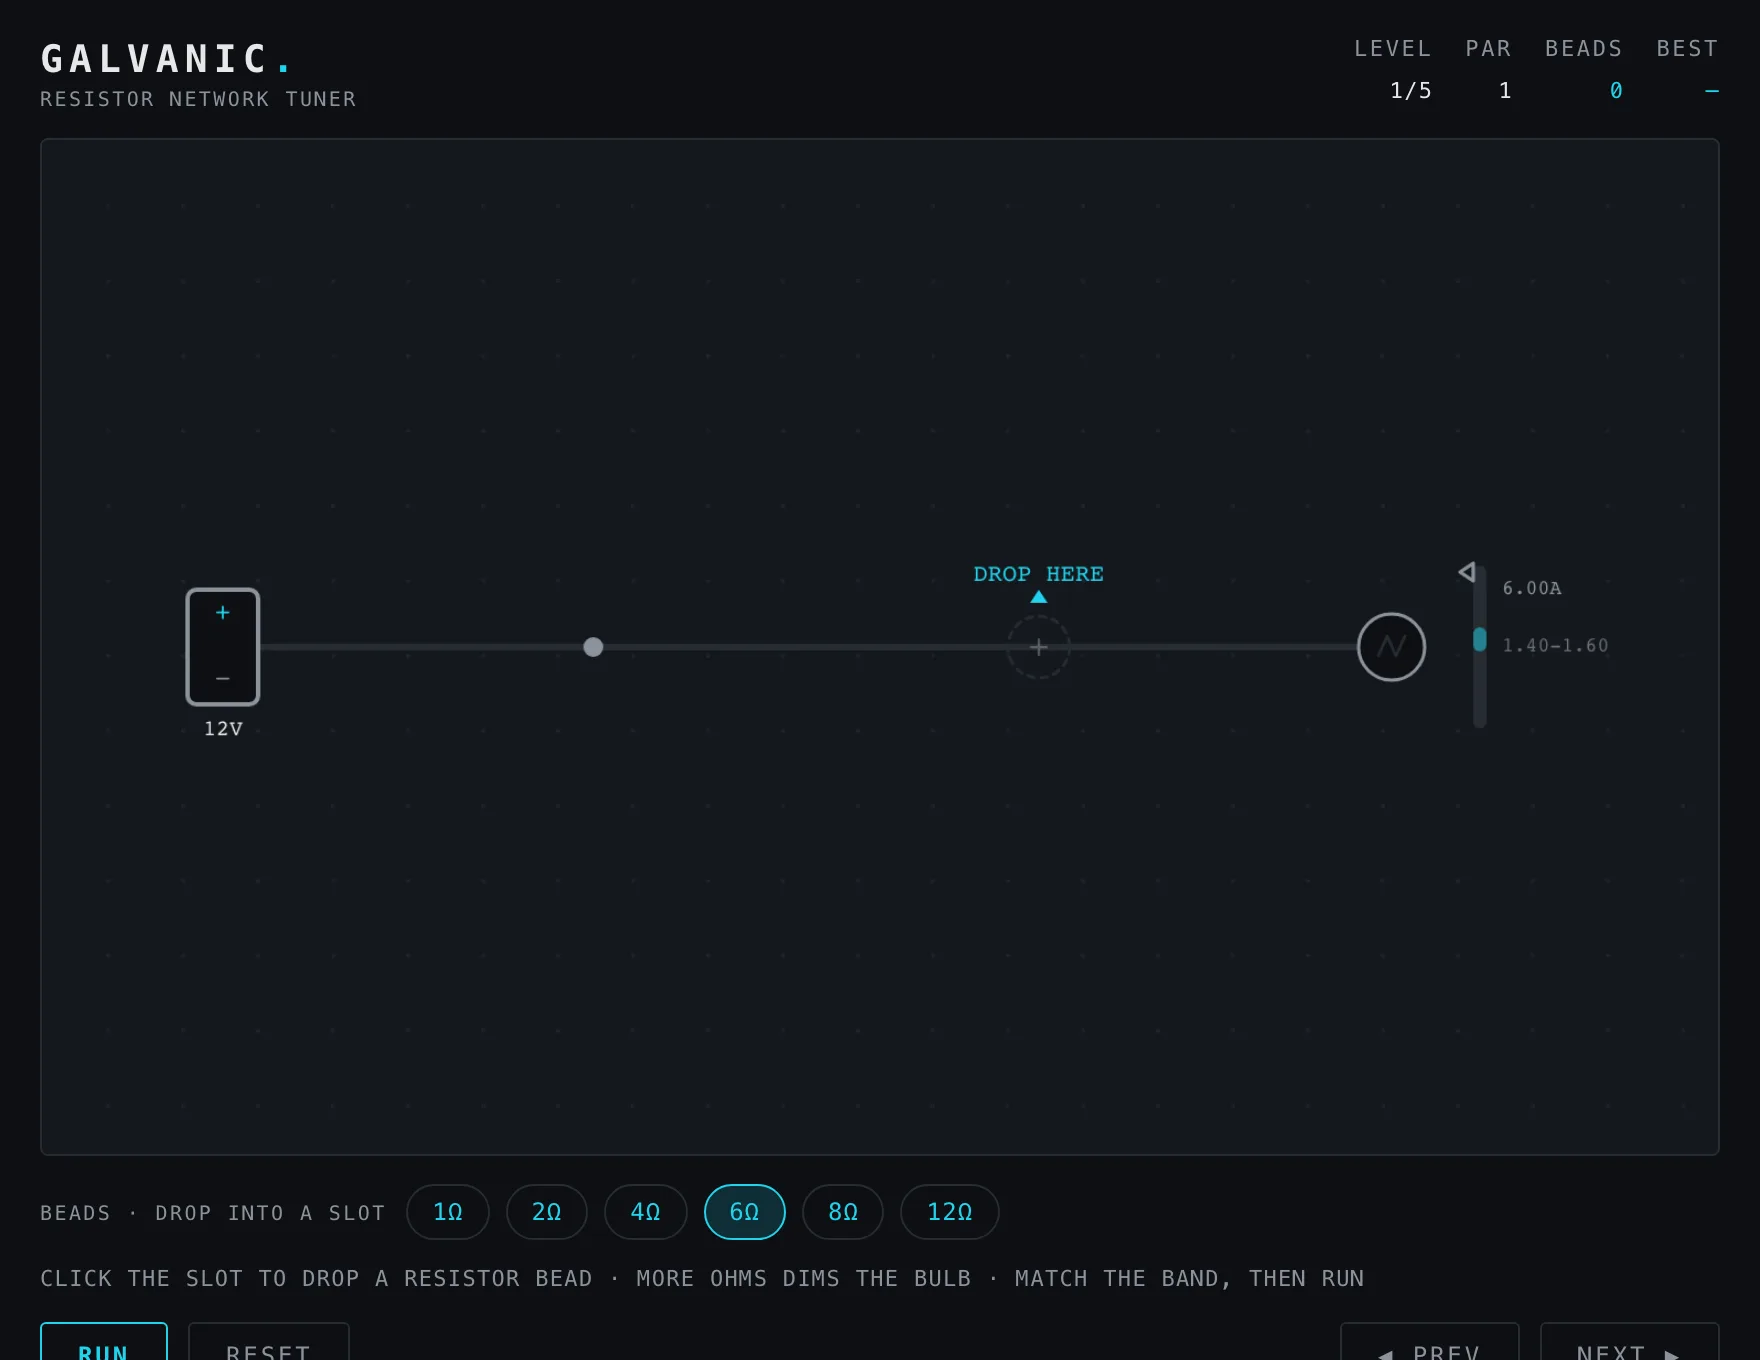Viewport: 1760px width, 1360px height.
Task: Click the BEADS · DROP INTO A SLOT label
Action: coord(213,1213)
